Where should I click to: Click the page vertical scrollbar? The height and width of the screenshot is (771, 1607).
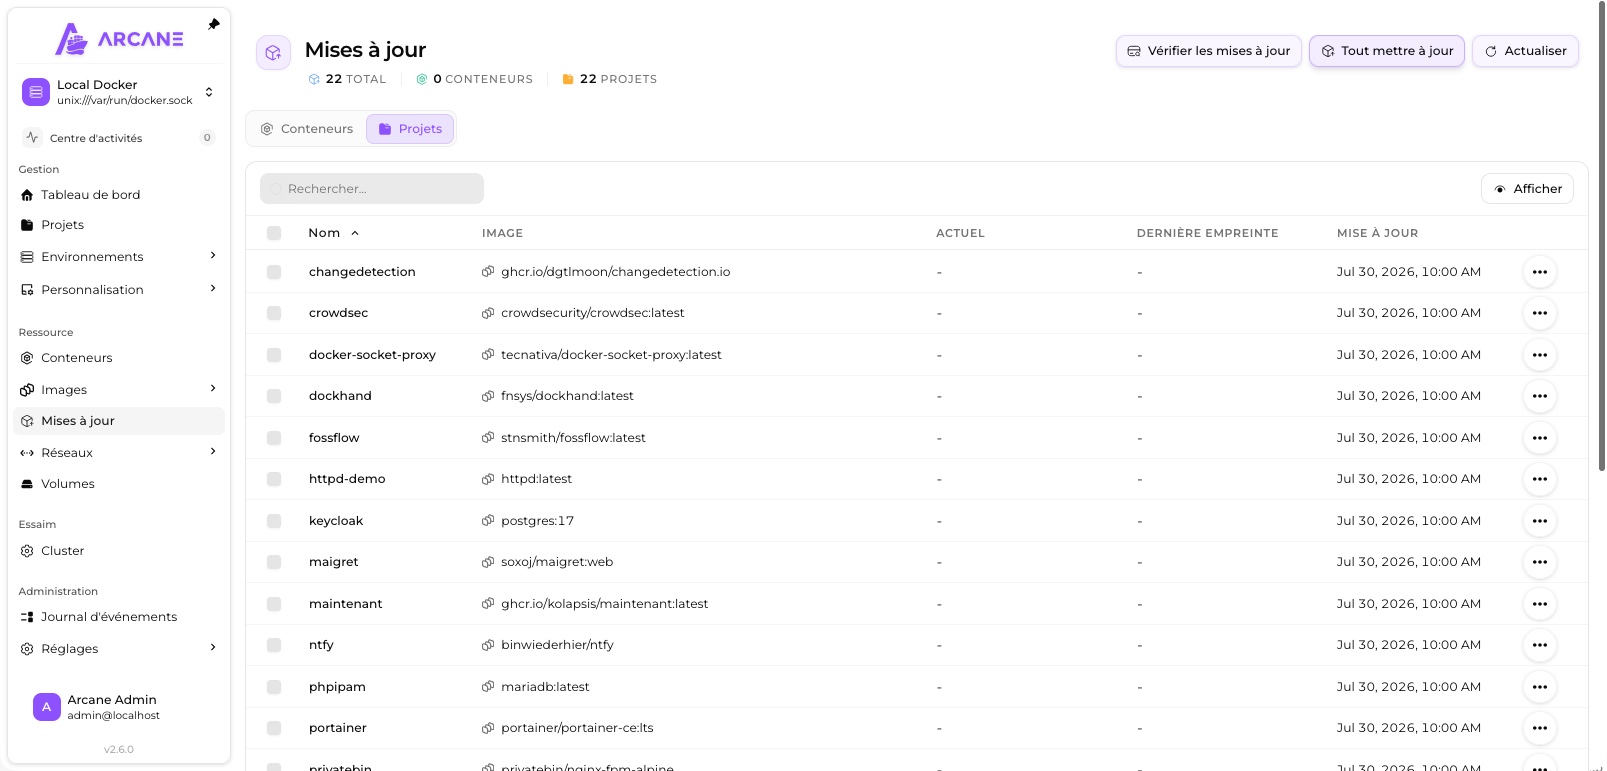point(1601,235)
